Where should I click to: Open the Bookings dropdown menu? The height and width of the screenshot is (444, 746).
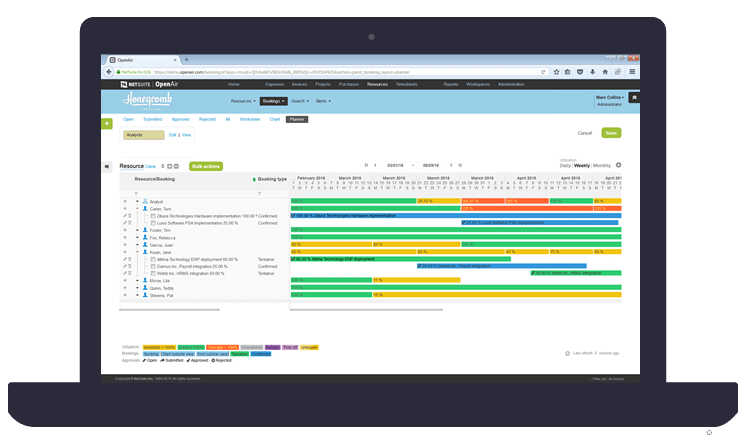273,101
